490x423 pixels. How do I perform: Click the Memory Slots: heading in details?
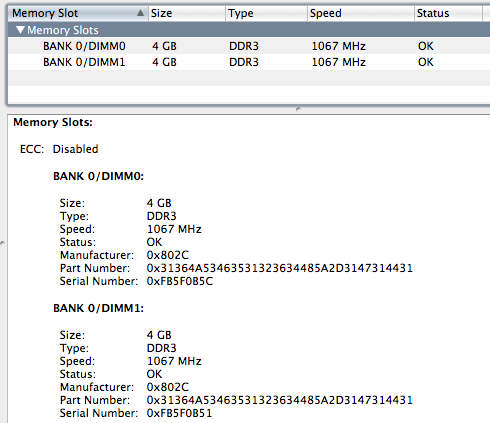[53, 122]
